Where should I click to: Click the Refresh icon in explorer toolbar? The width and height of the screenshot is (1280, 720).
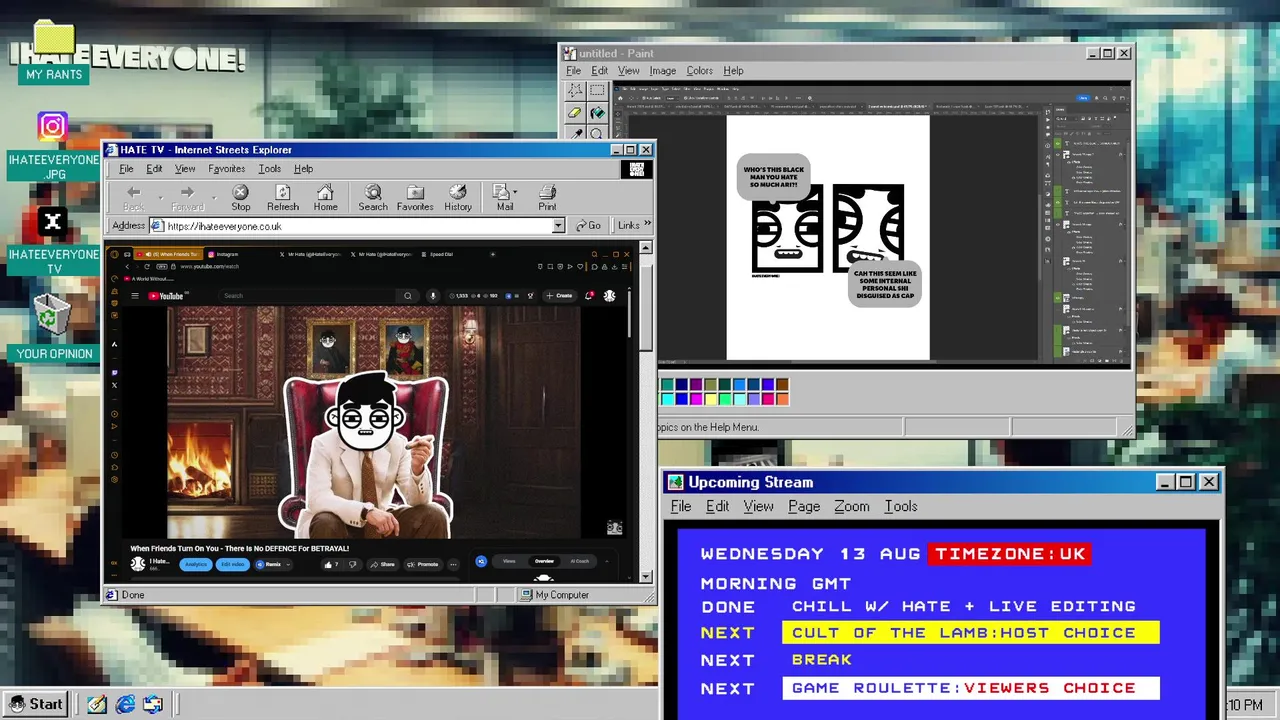pyautogui.click(x=283, y=198)
